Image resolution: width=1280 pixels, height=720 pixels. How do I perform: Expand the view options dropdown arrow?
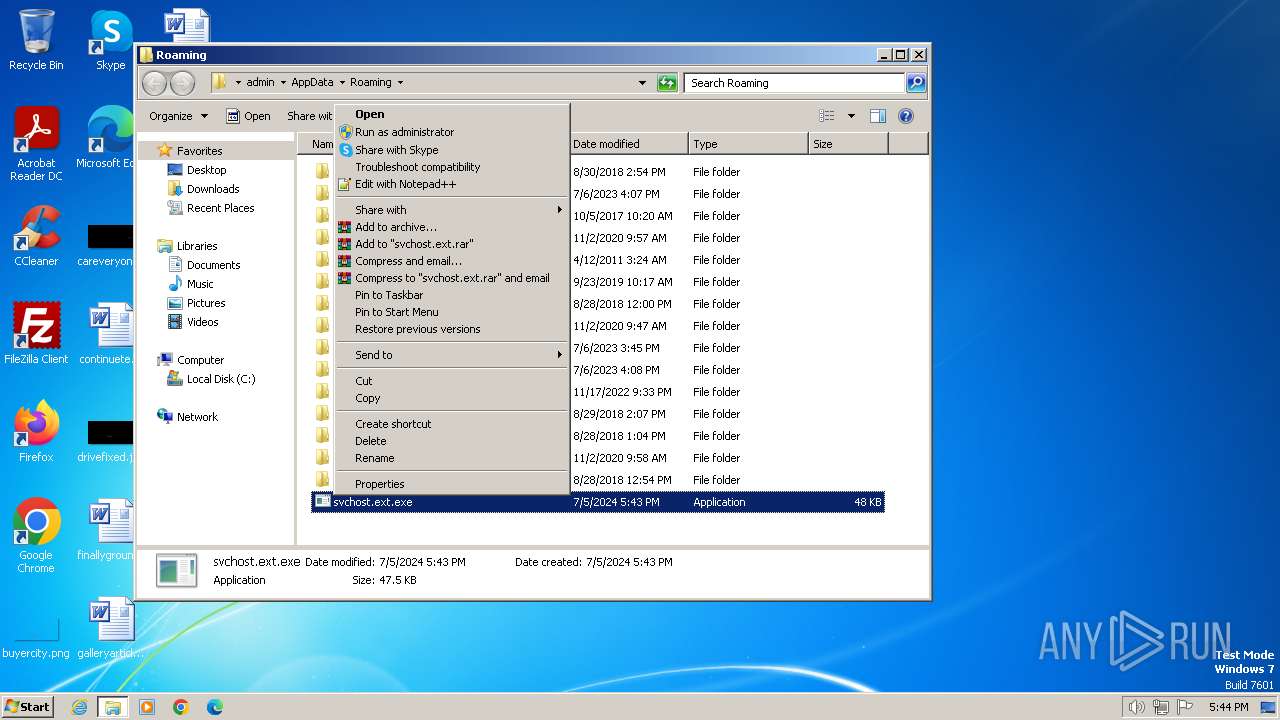tap(851, 116)
